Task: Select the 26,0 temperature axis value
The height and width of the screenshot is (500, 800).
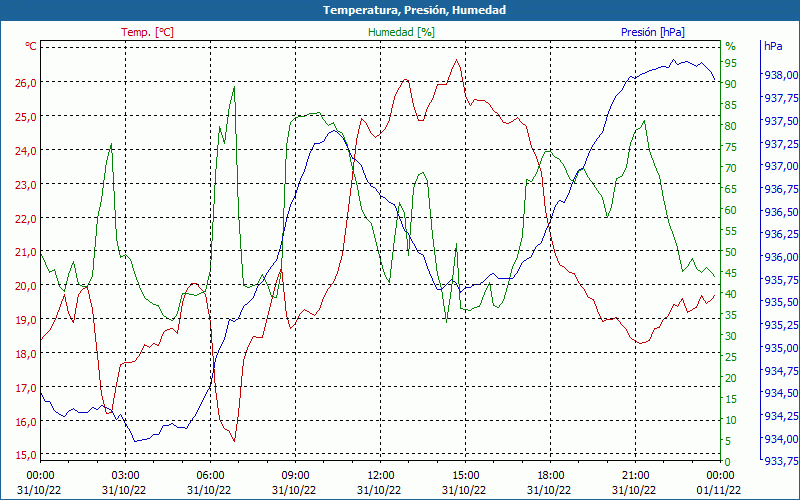Action: pos(27,83)
